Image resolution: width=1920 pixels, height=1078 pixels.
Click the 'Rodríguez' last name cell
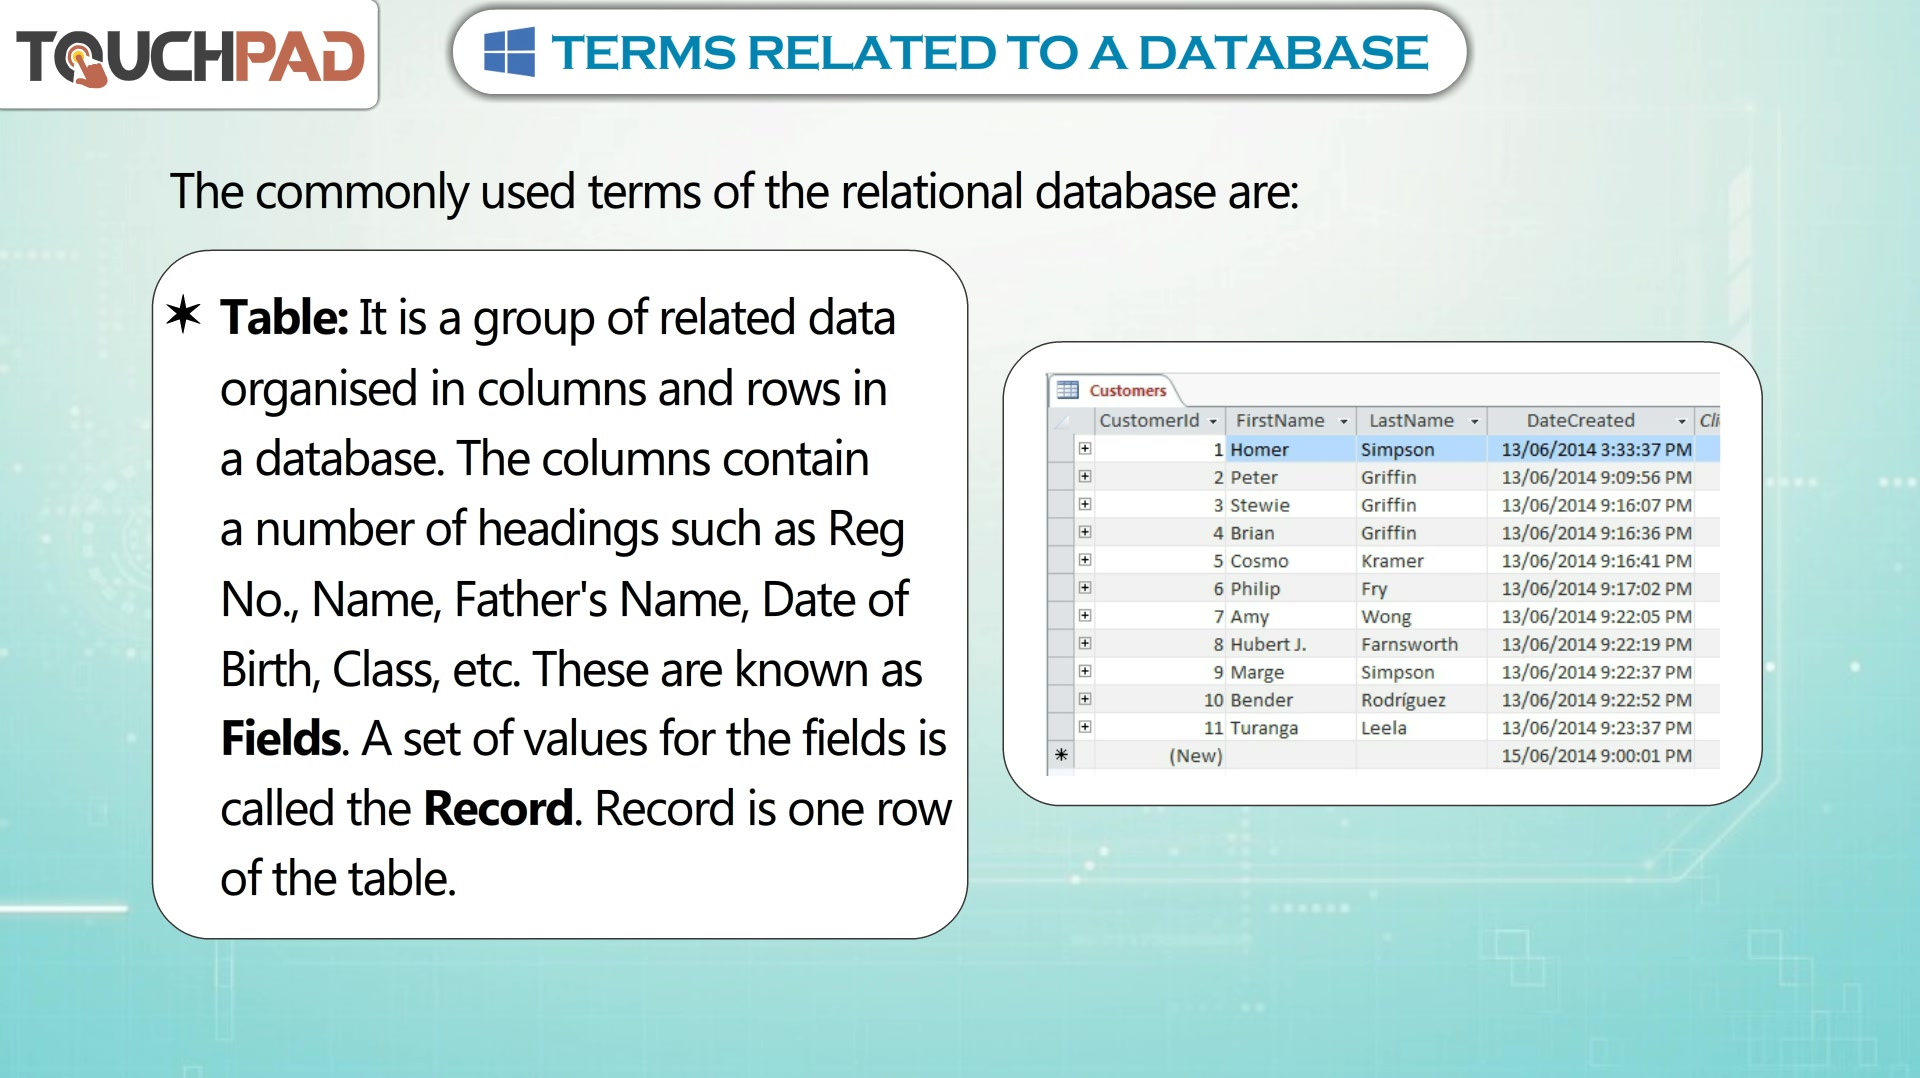(1421, 700)
